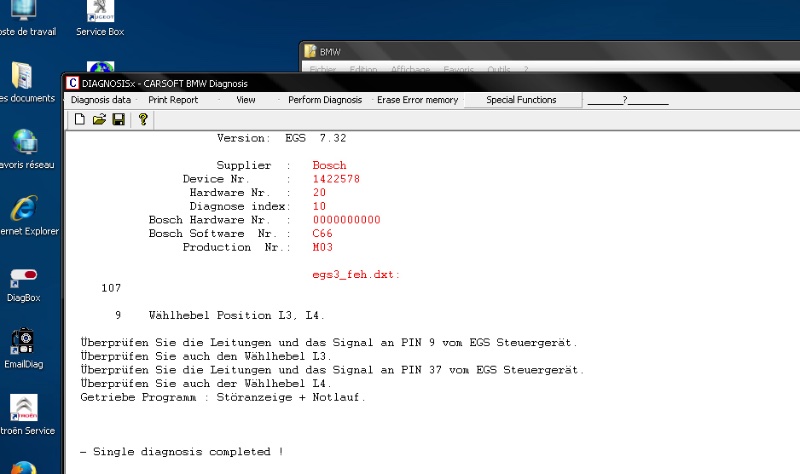Screen dimensions: 800x474
Task: Open Fichier menu in BMW window
Action: [322, 69]
